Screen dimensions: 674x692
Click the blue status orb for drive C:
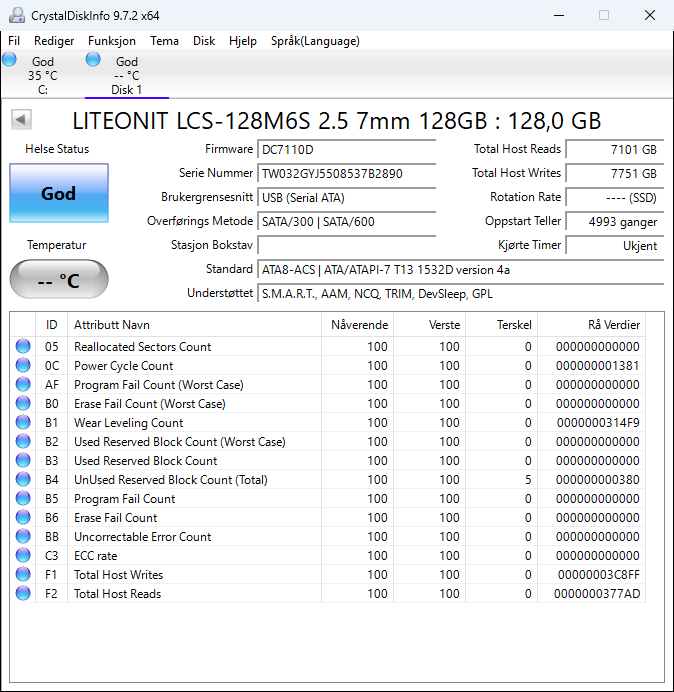coord(9,60)
